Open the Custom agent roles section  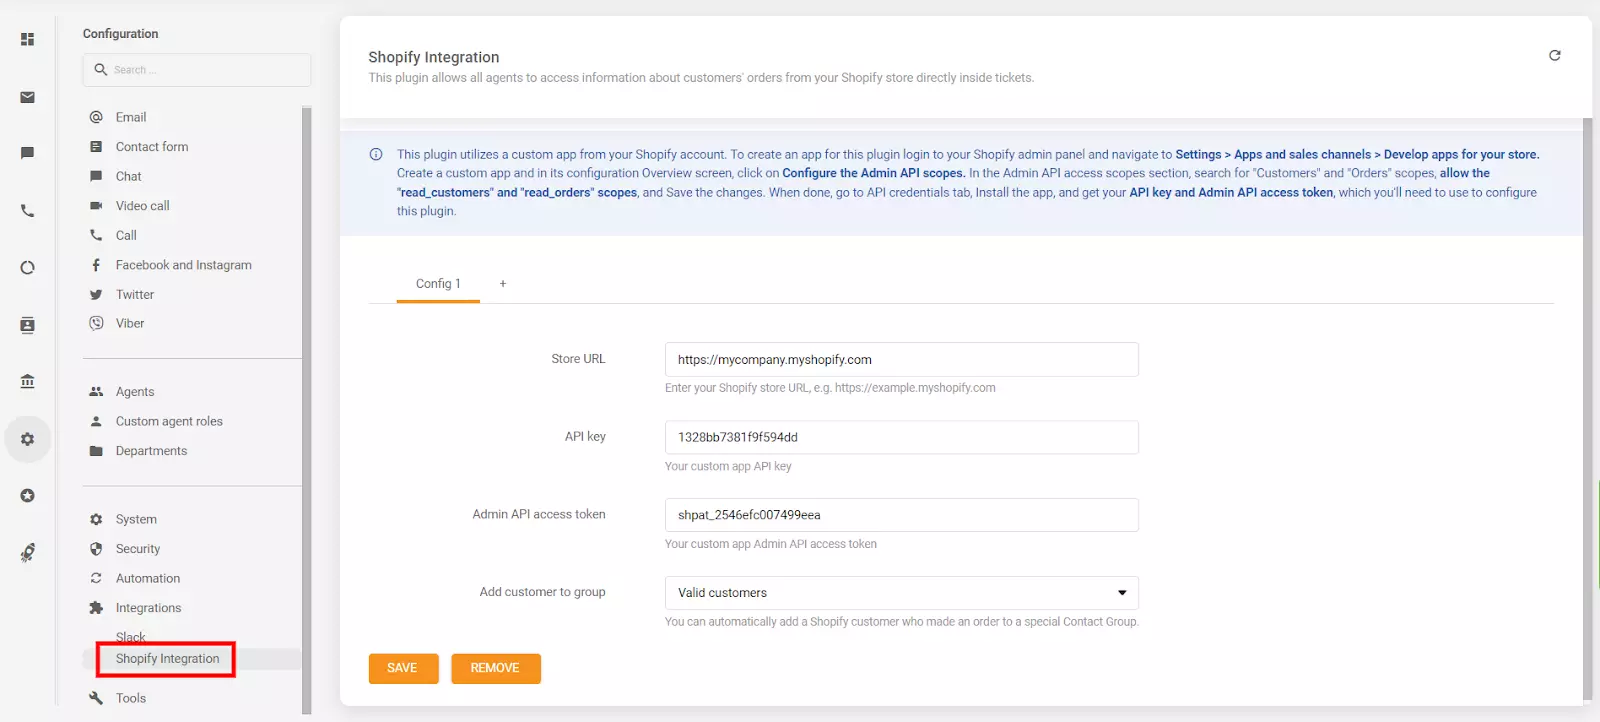pyautogui.click(x=169, y=421)
